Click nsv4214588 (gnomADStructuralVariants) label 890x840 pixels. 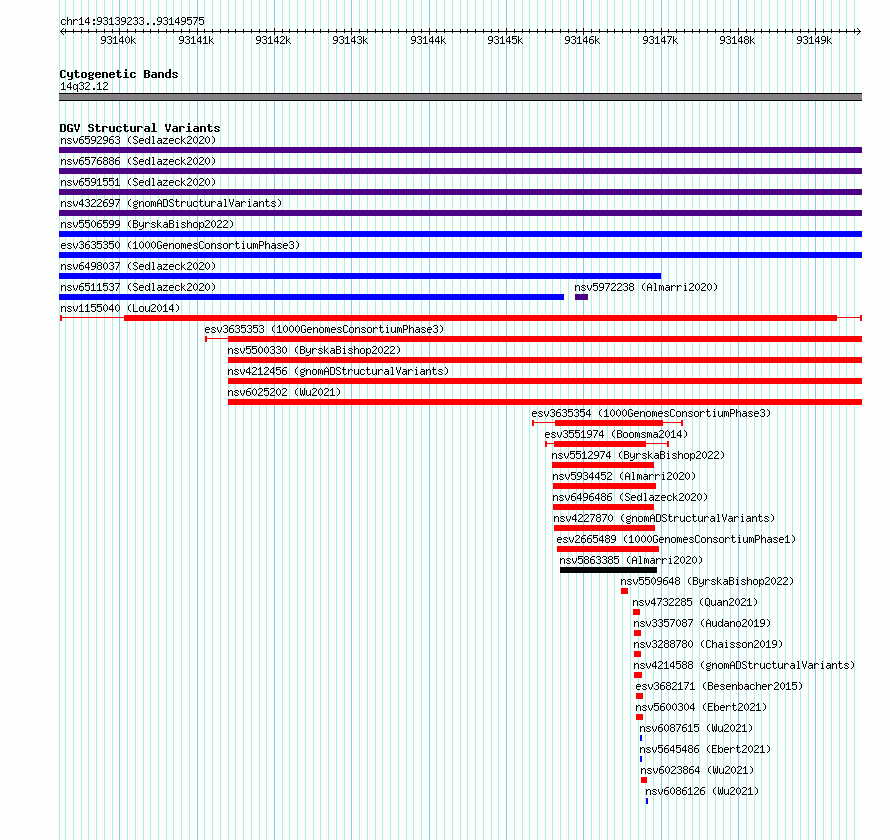(744, 665)
